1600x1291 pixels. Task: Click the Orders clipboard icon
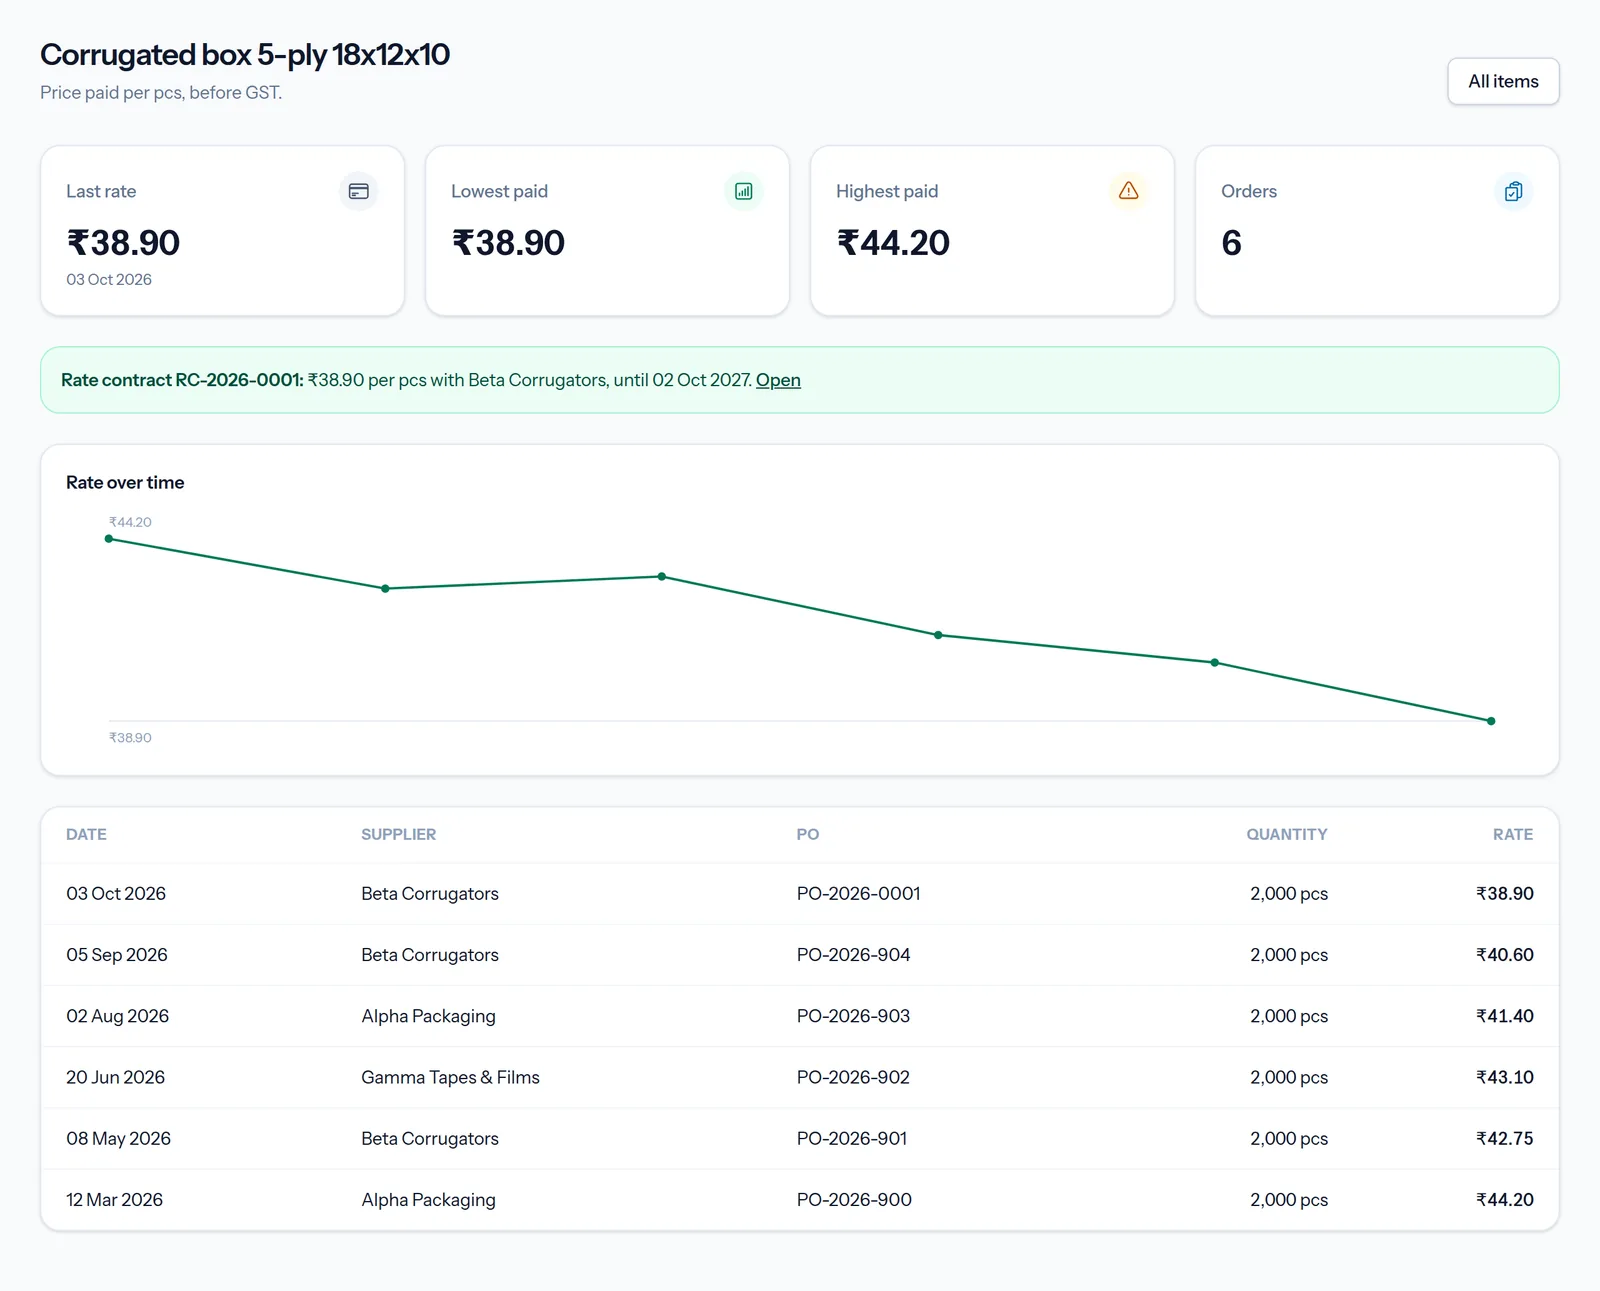1514,191
